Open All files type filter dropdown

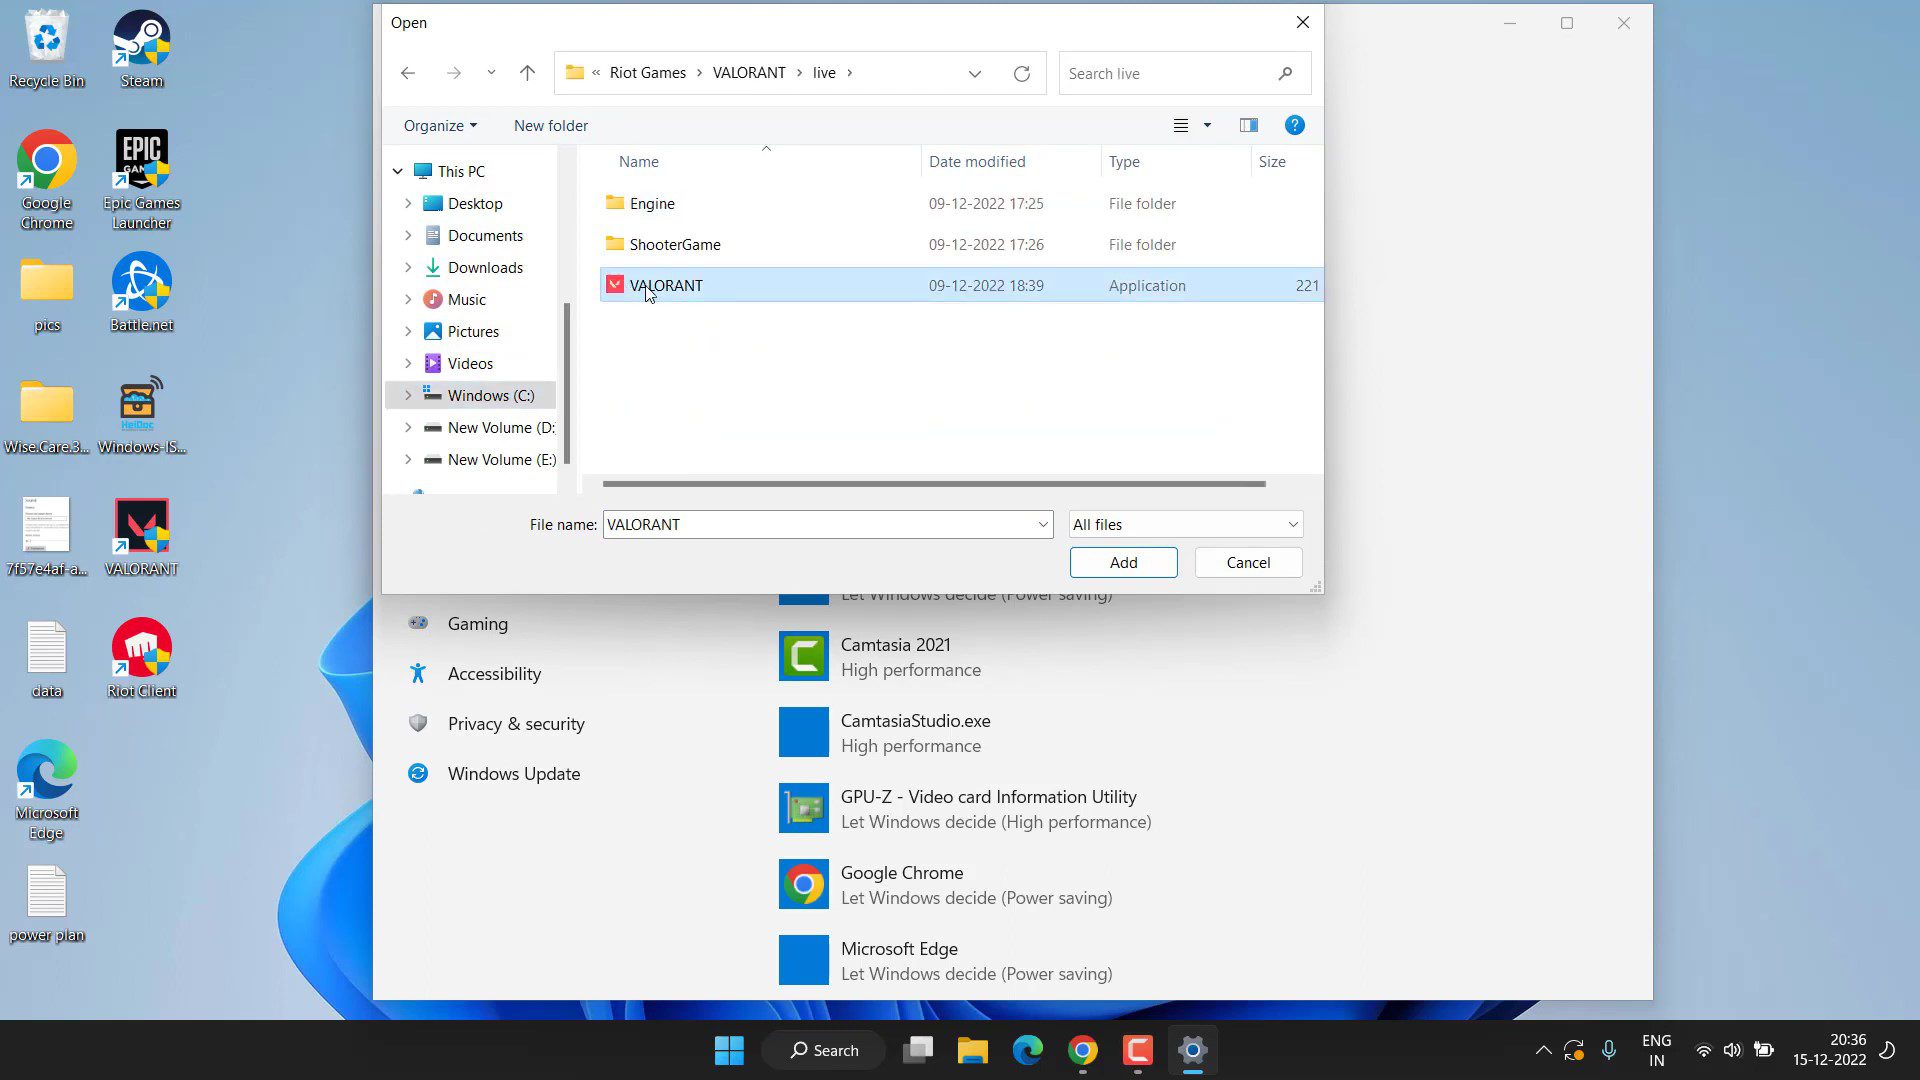point(1185,525)
